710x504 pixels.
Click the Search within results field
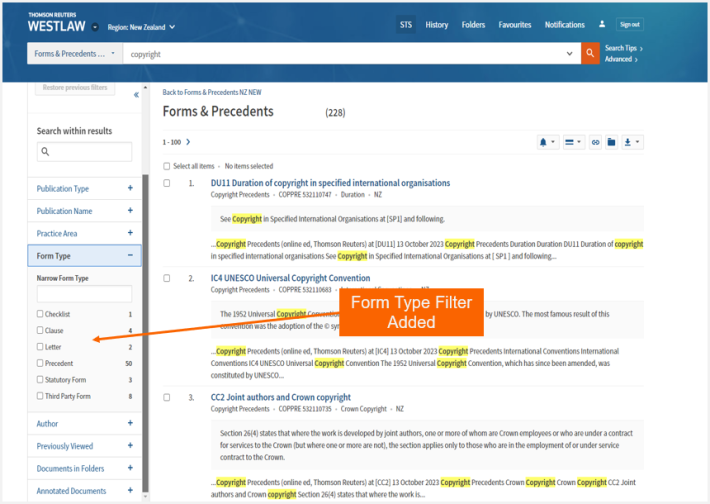(x=84, y=151)
